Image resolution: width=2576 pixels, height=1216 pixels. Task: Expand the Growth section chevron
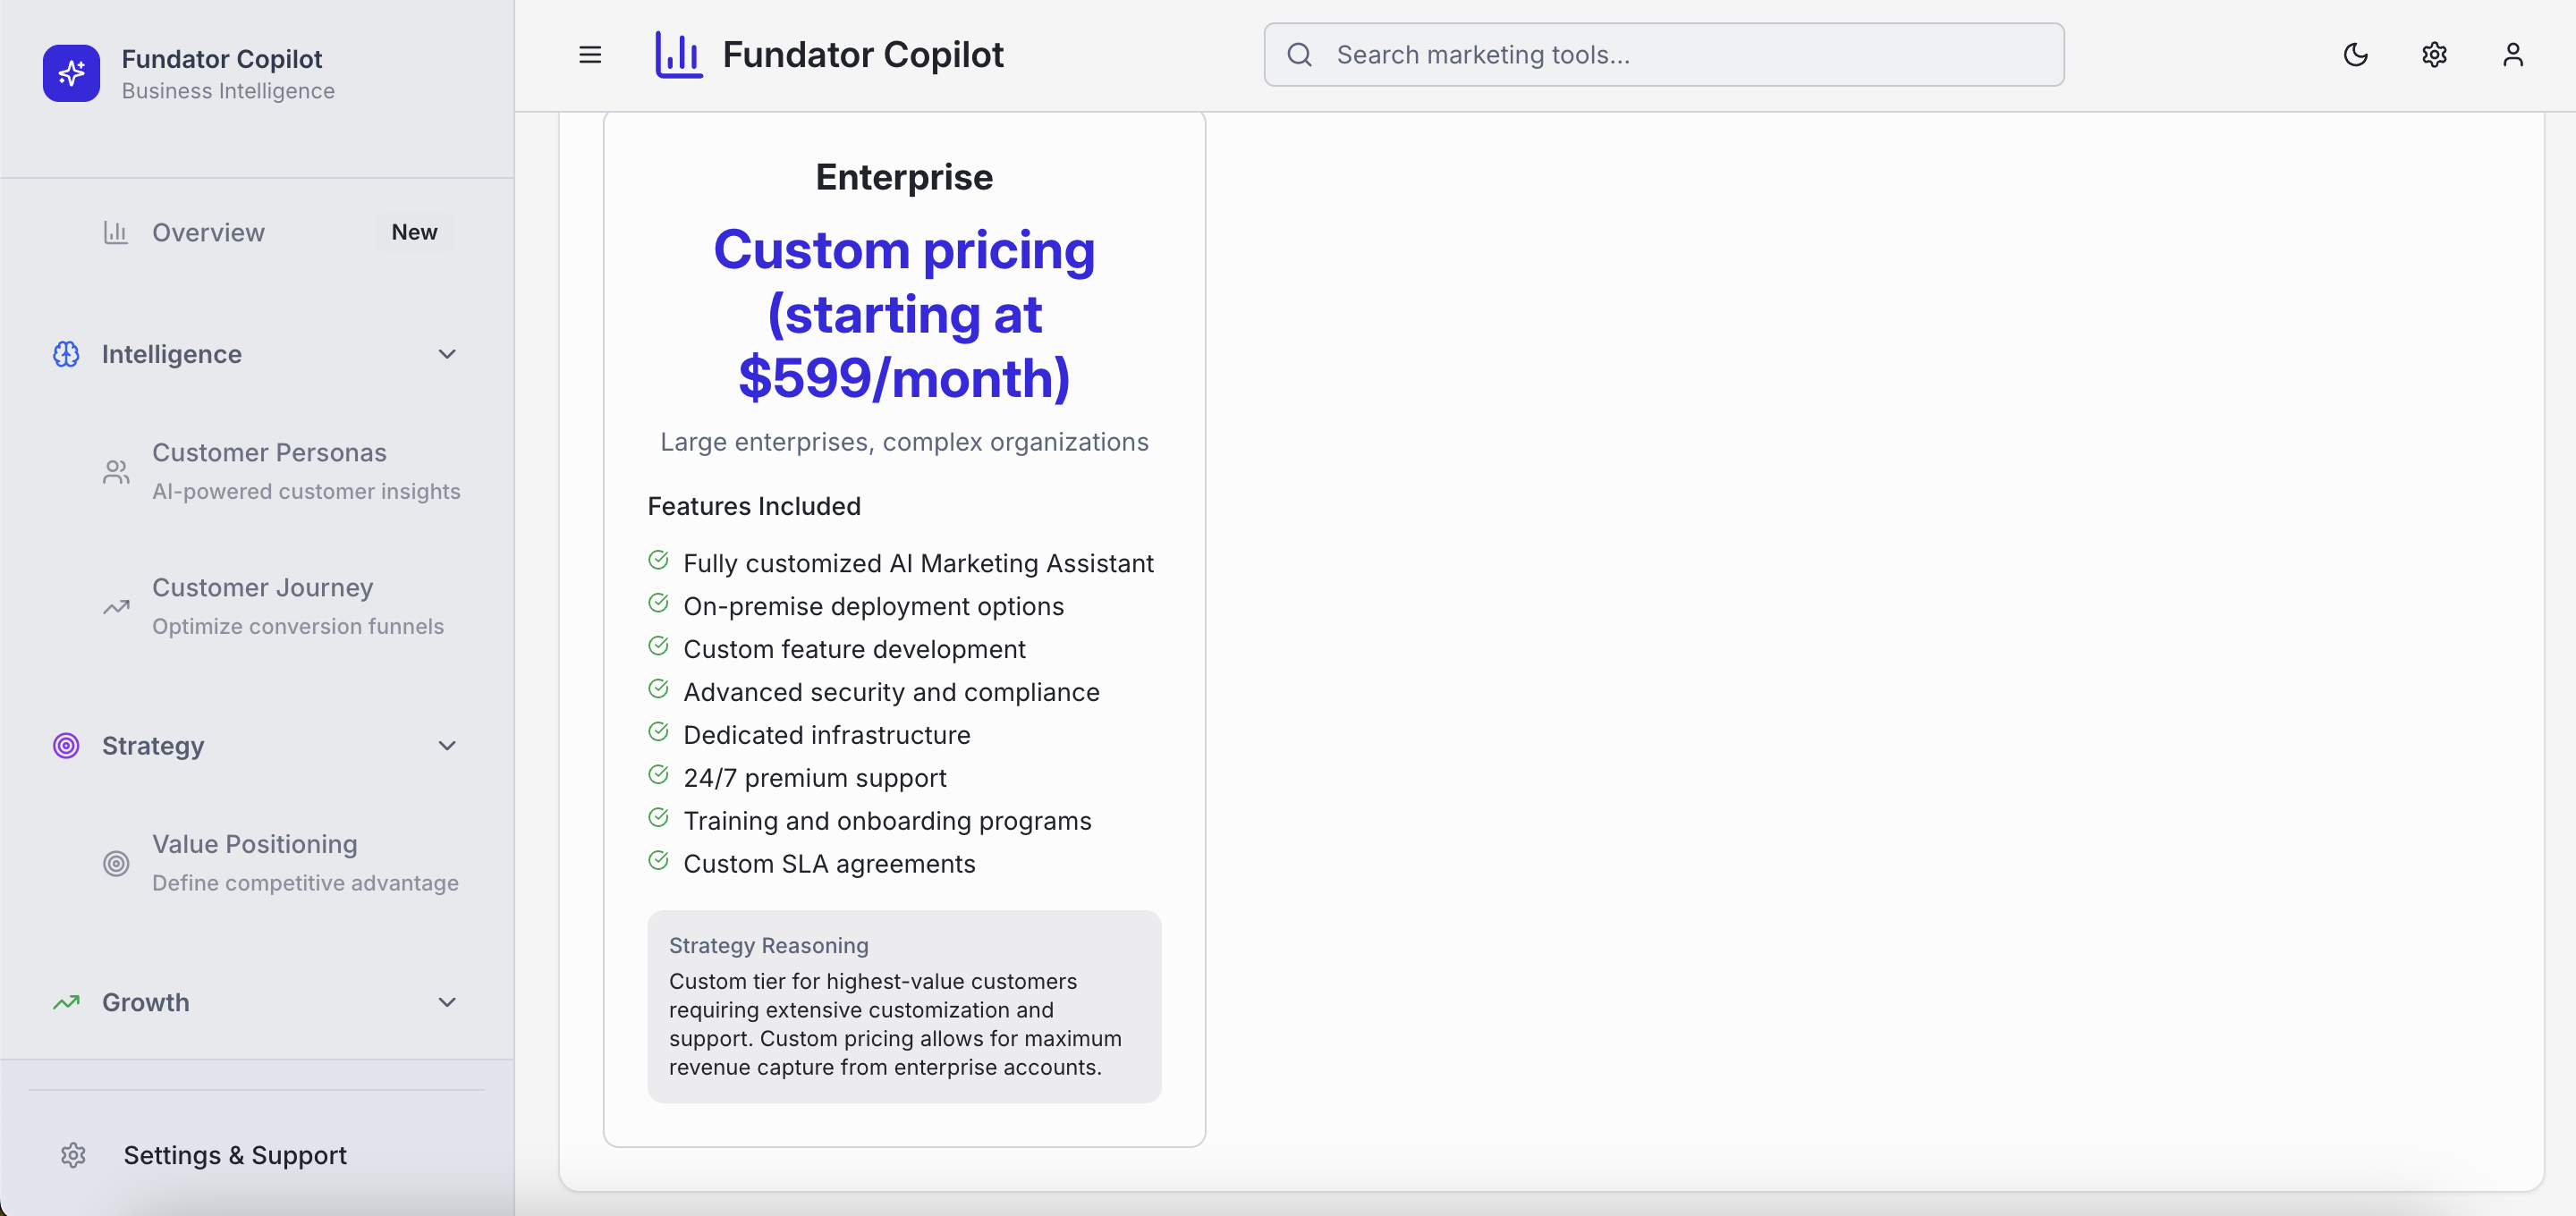point(447,1002)
